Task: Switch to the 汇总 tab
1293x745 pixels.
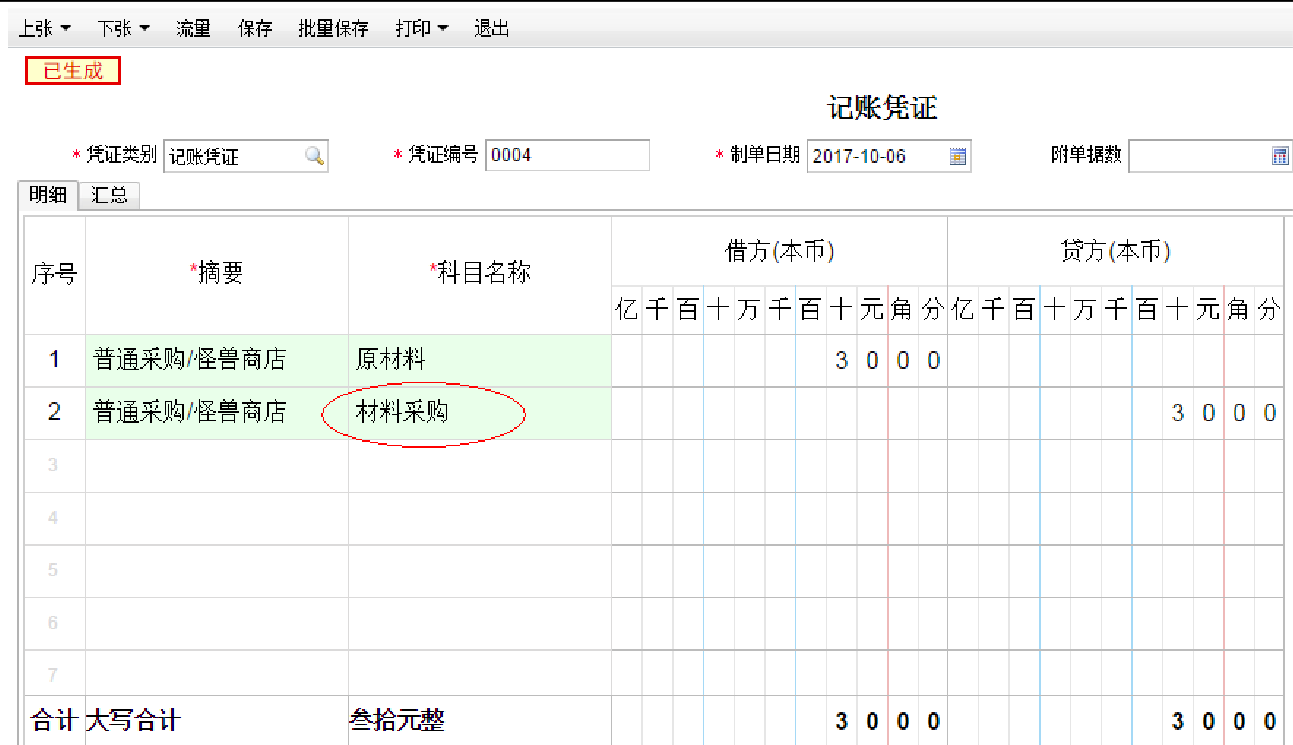Action: click(110, 196)
